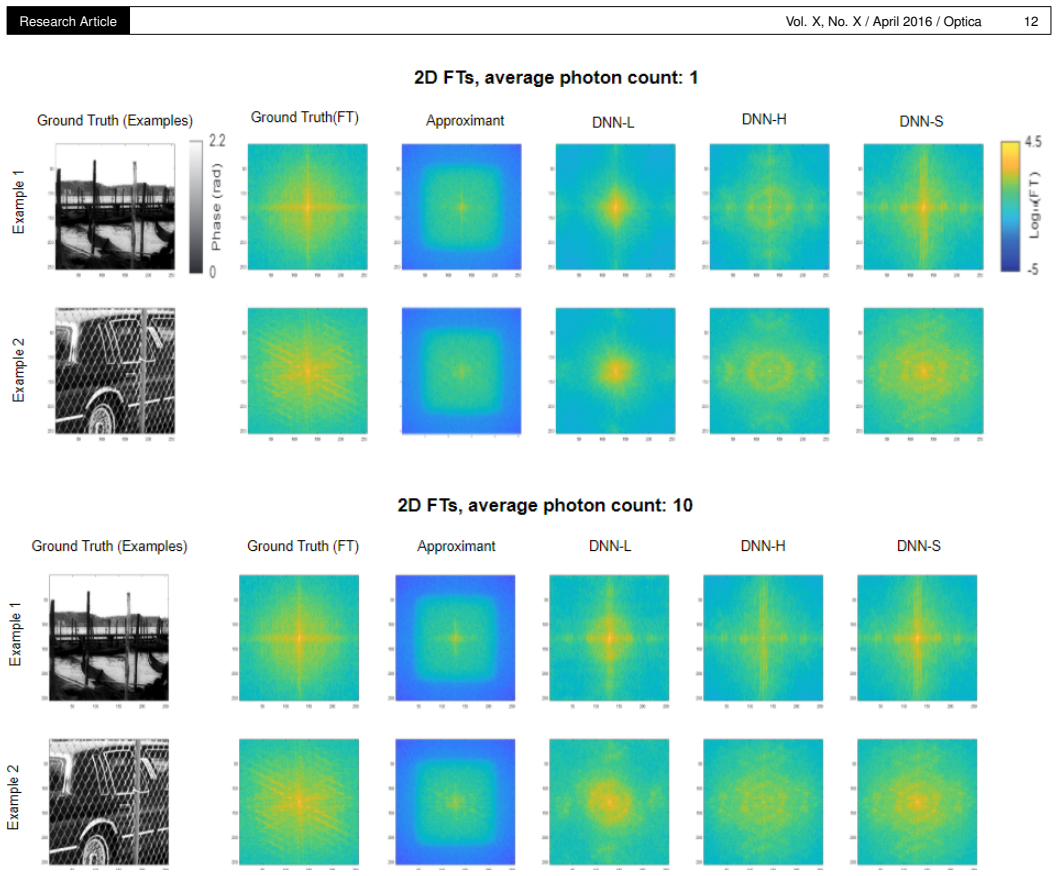Open Example 1 Approximant FT plot, photon count 10

pyautogui.click(x=455, y=638)
